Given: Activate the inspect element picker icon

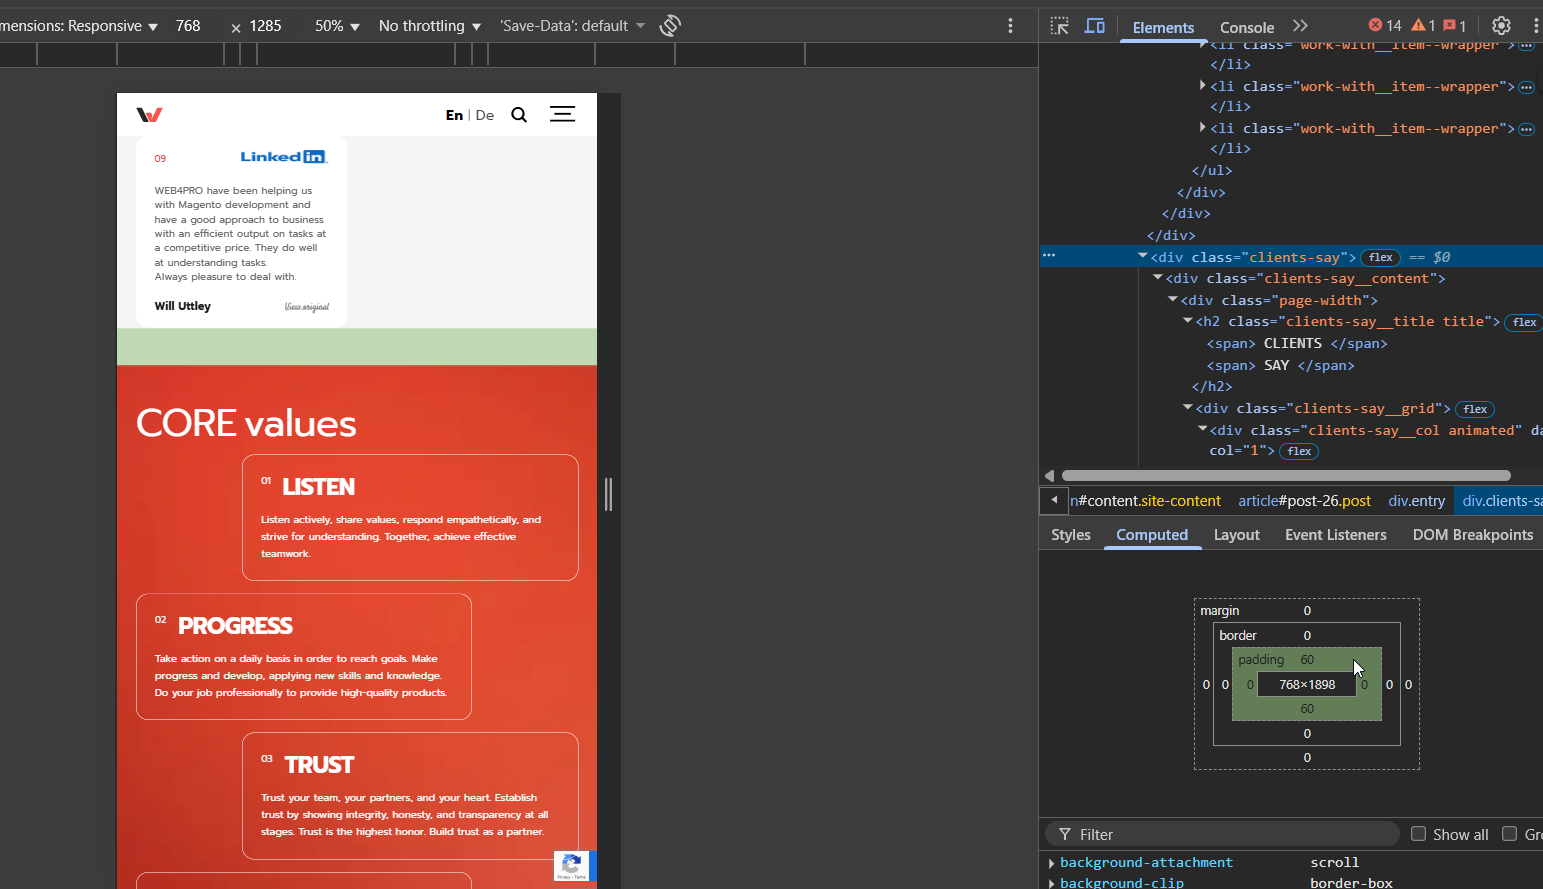Looking at the screenshot, I should [1060, 26].
